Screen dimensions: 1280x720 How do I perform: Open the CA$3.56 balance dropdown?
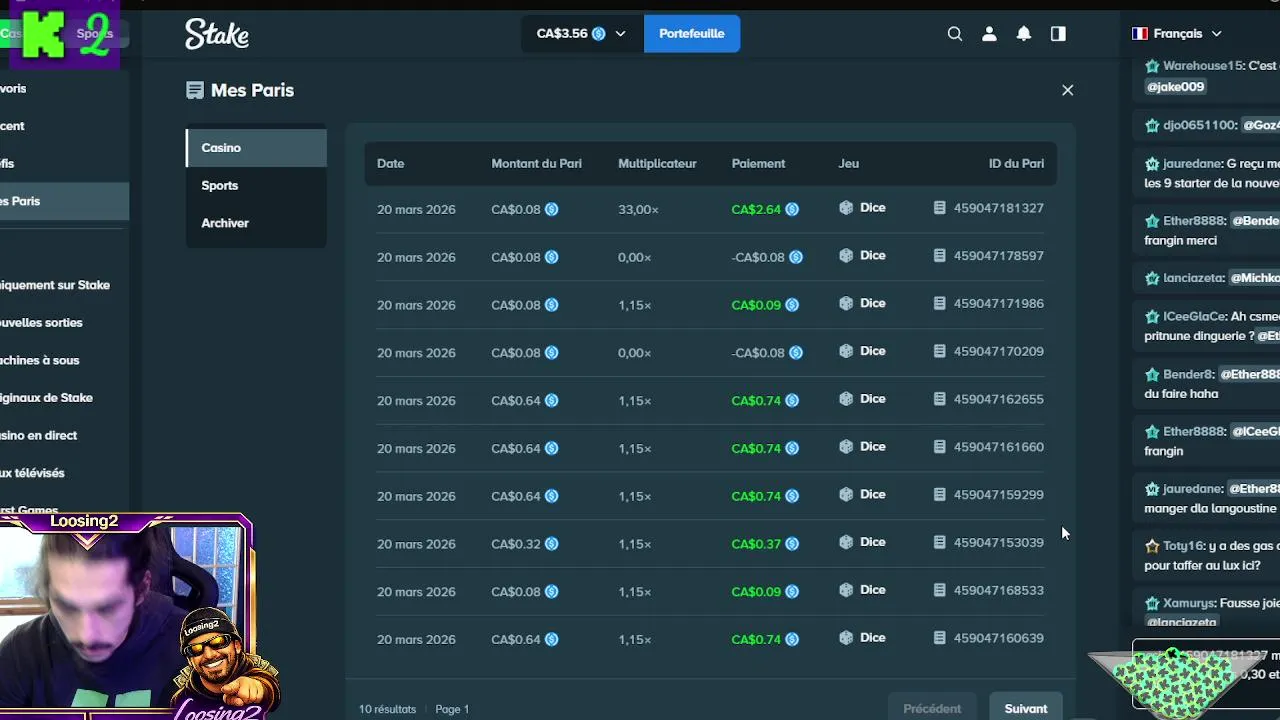(x=582, y=34)
